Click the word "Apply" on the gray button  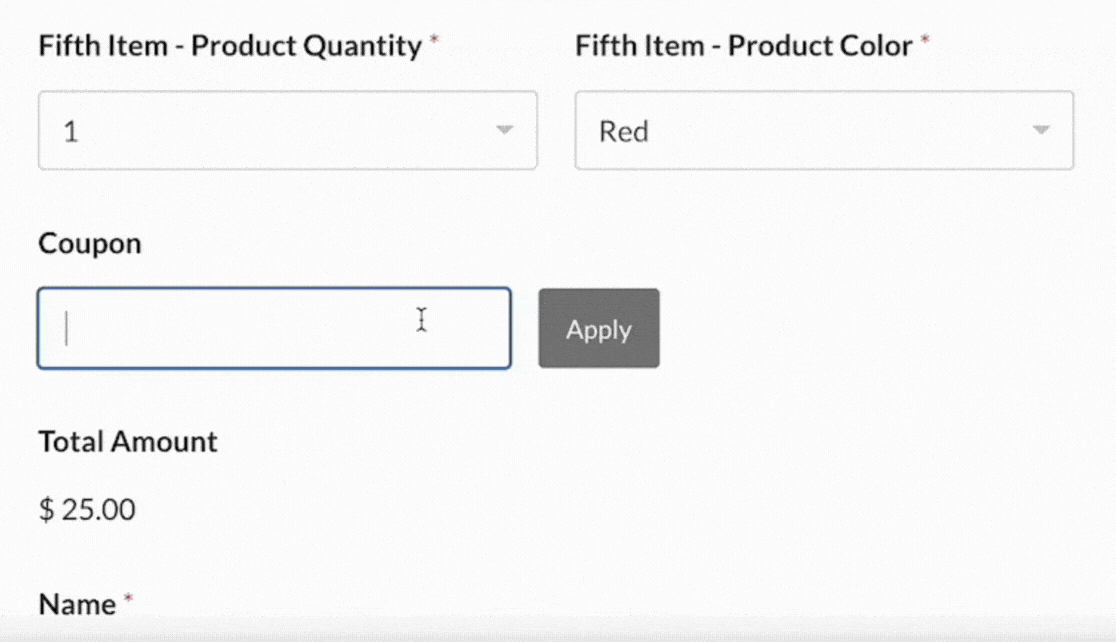tap(598, 330)
